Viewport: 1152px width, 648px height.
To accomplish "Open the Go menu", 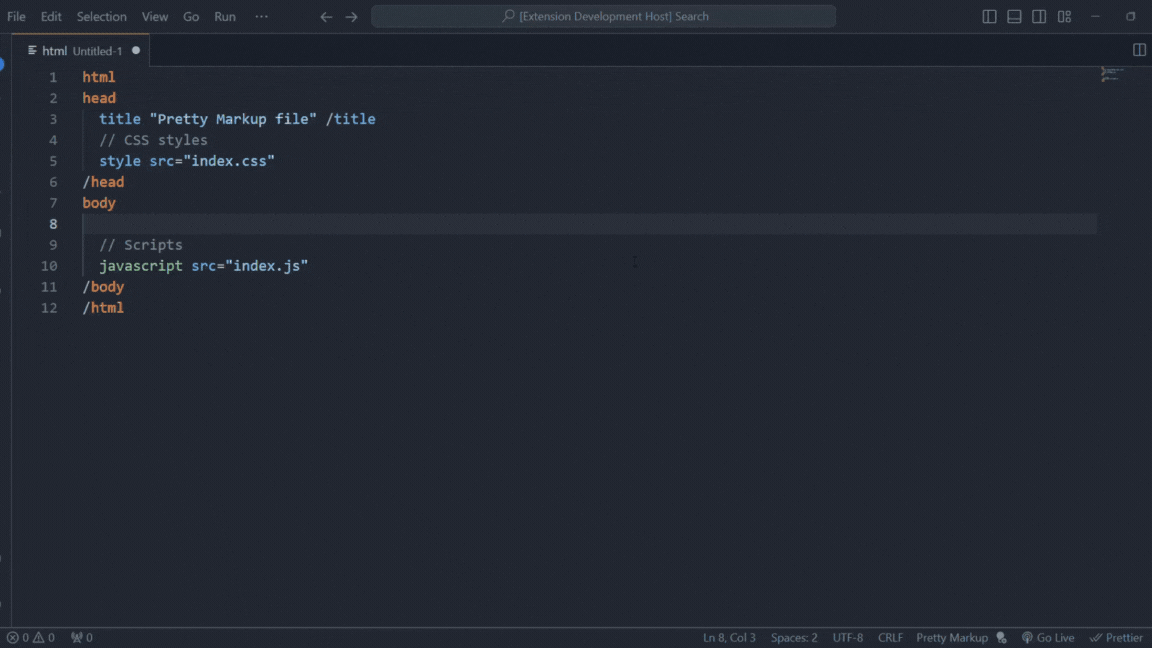I will pos(191,16).
